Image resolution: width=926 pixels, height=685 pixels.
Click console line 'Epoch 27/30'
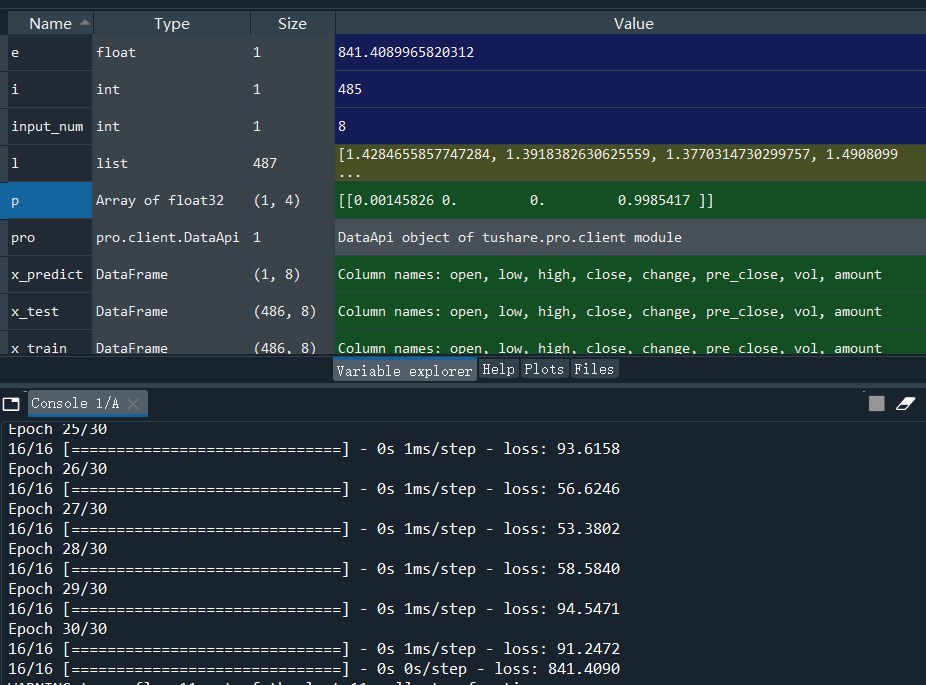(x=58, y=509)
